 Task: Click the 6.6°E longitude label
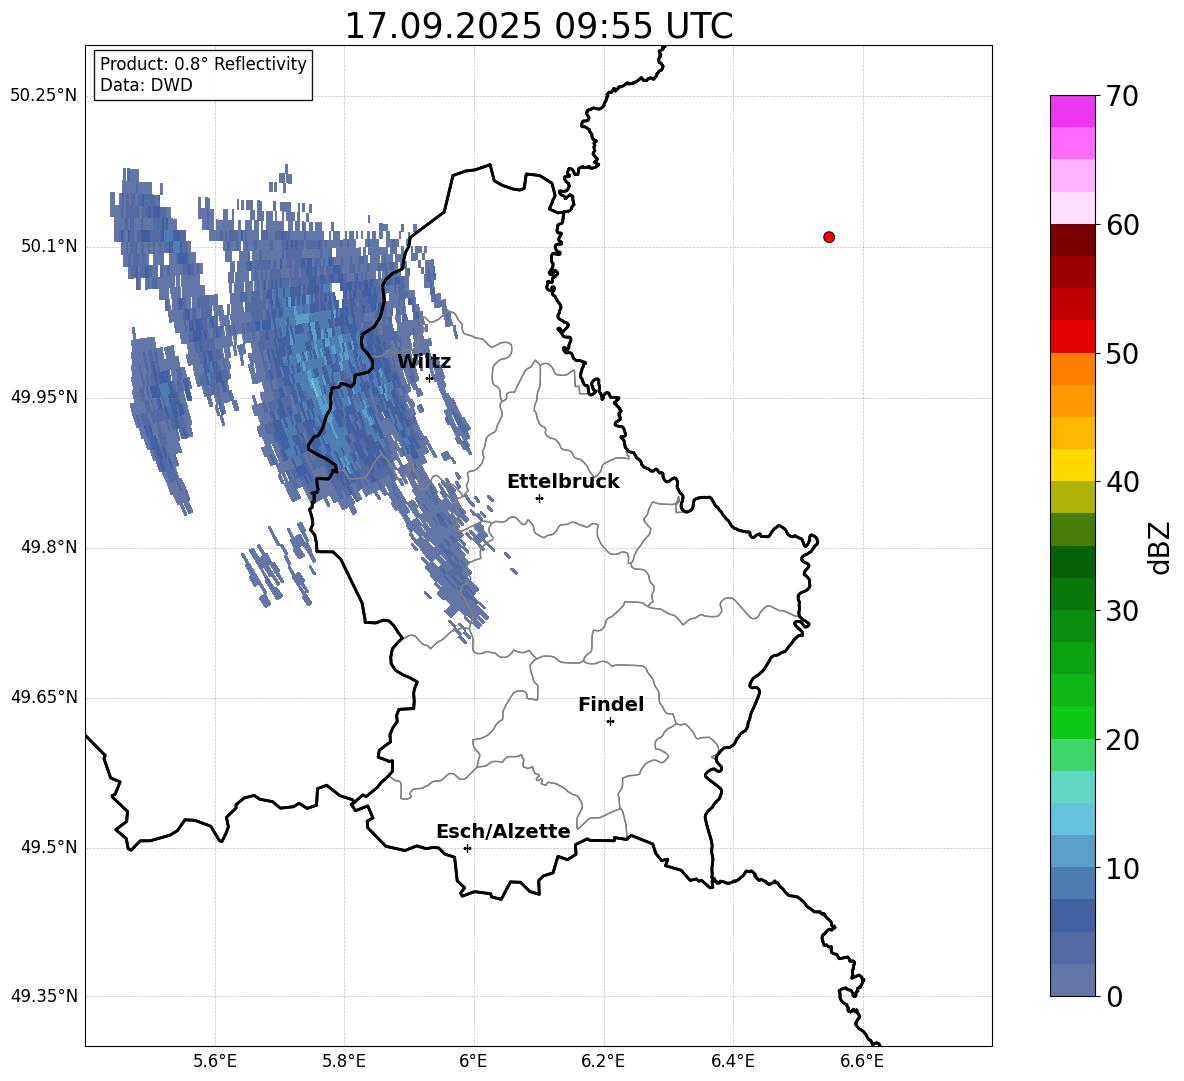pos(862,1061)
